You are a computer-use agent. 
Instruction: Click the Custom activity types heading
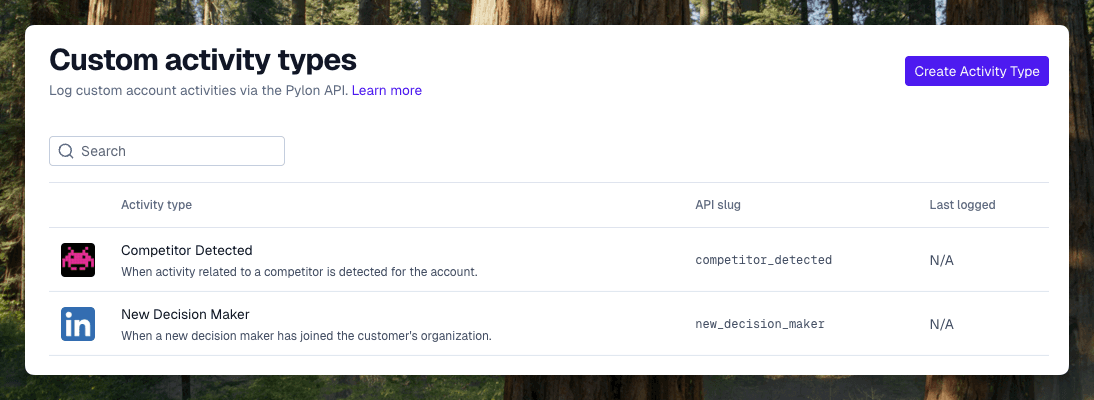pyautogui.click(x=203, y=61)
